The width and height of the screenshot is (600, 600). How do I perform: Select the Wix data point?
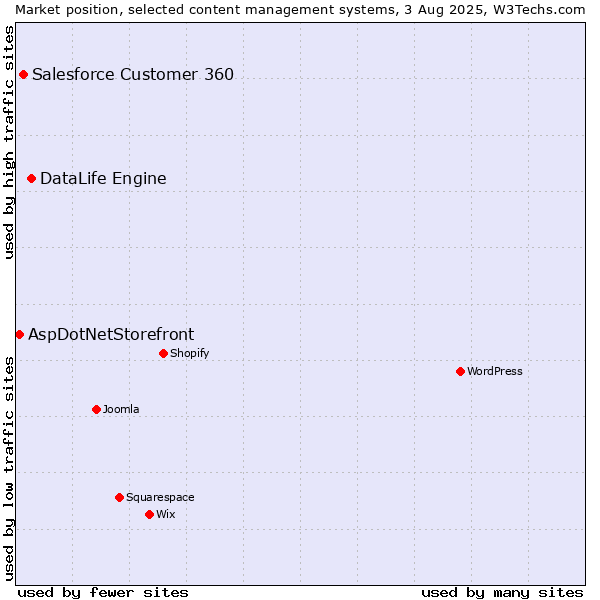150,515
